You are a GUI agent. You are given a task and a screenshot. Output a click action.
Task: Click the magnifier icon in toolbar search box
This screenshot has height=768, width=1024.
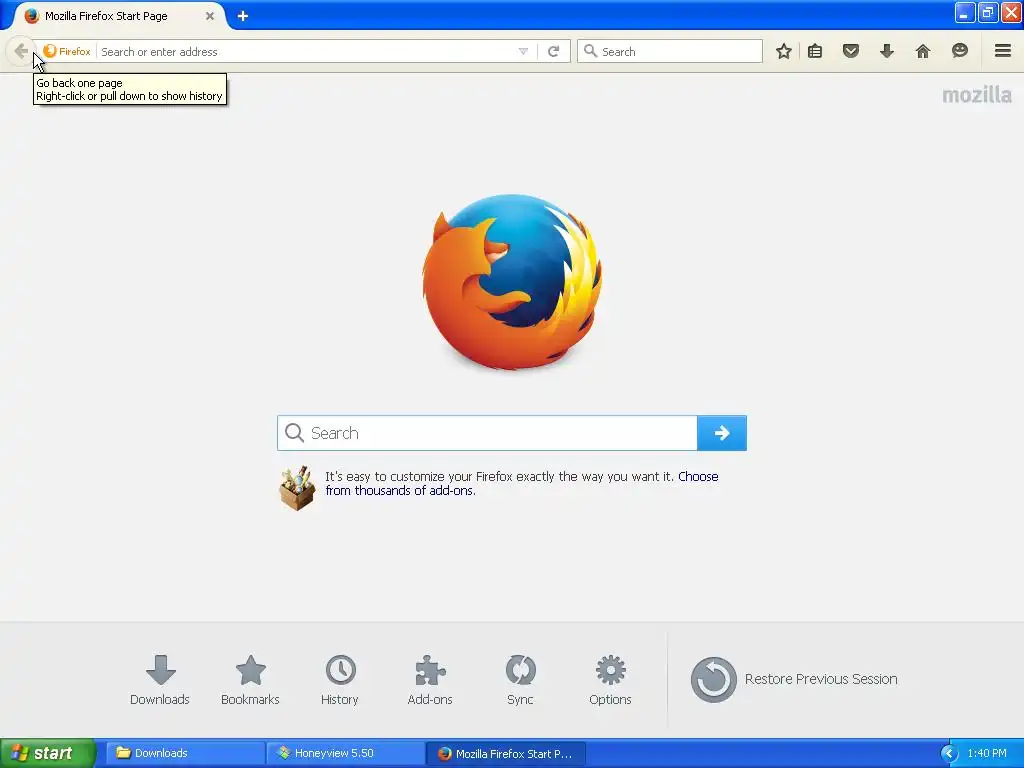click(590, 51)
